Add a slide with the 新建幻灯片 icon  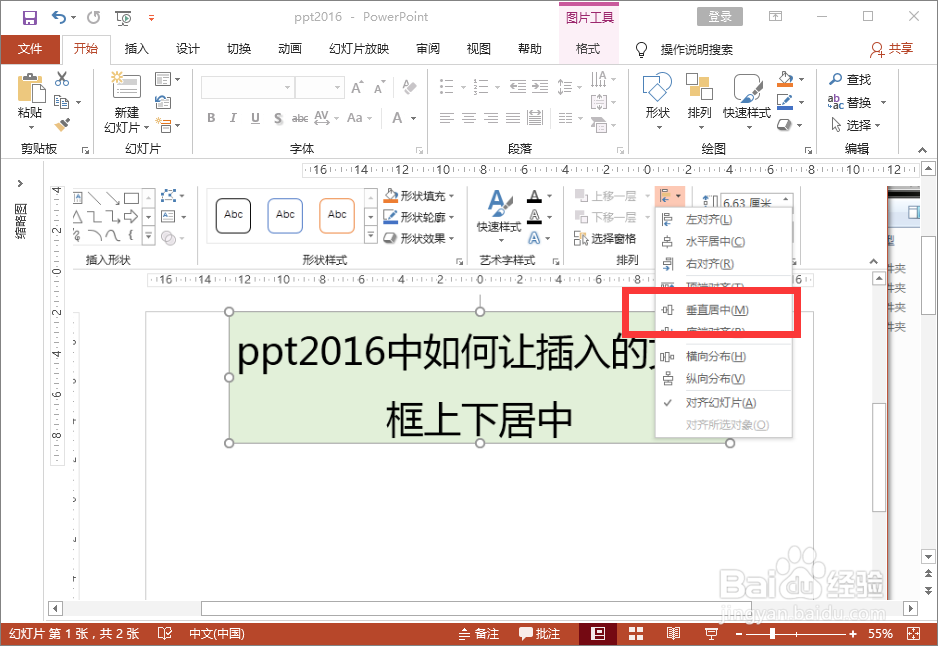[127, 85]
